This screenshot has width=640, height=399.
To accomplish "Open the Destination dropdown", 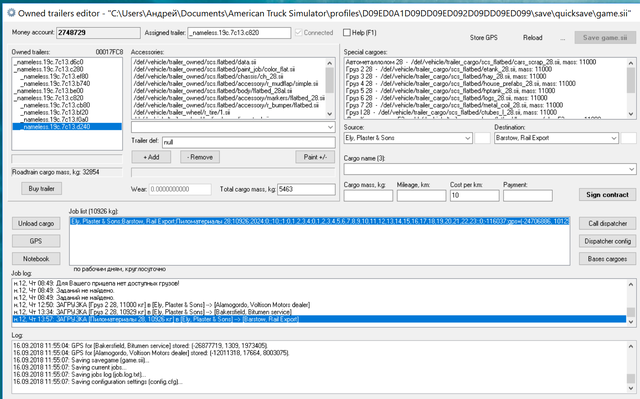I will tap(613, 138).
